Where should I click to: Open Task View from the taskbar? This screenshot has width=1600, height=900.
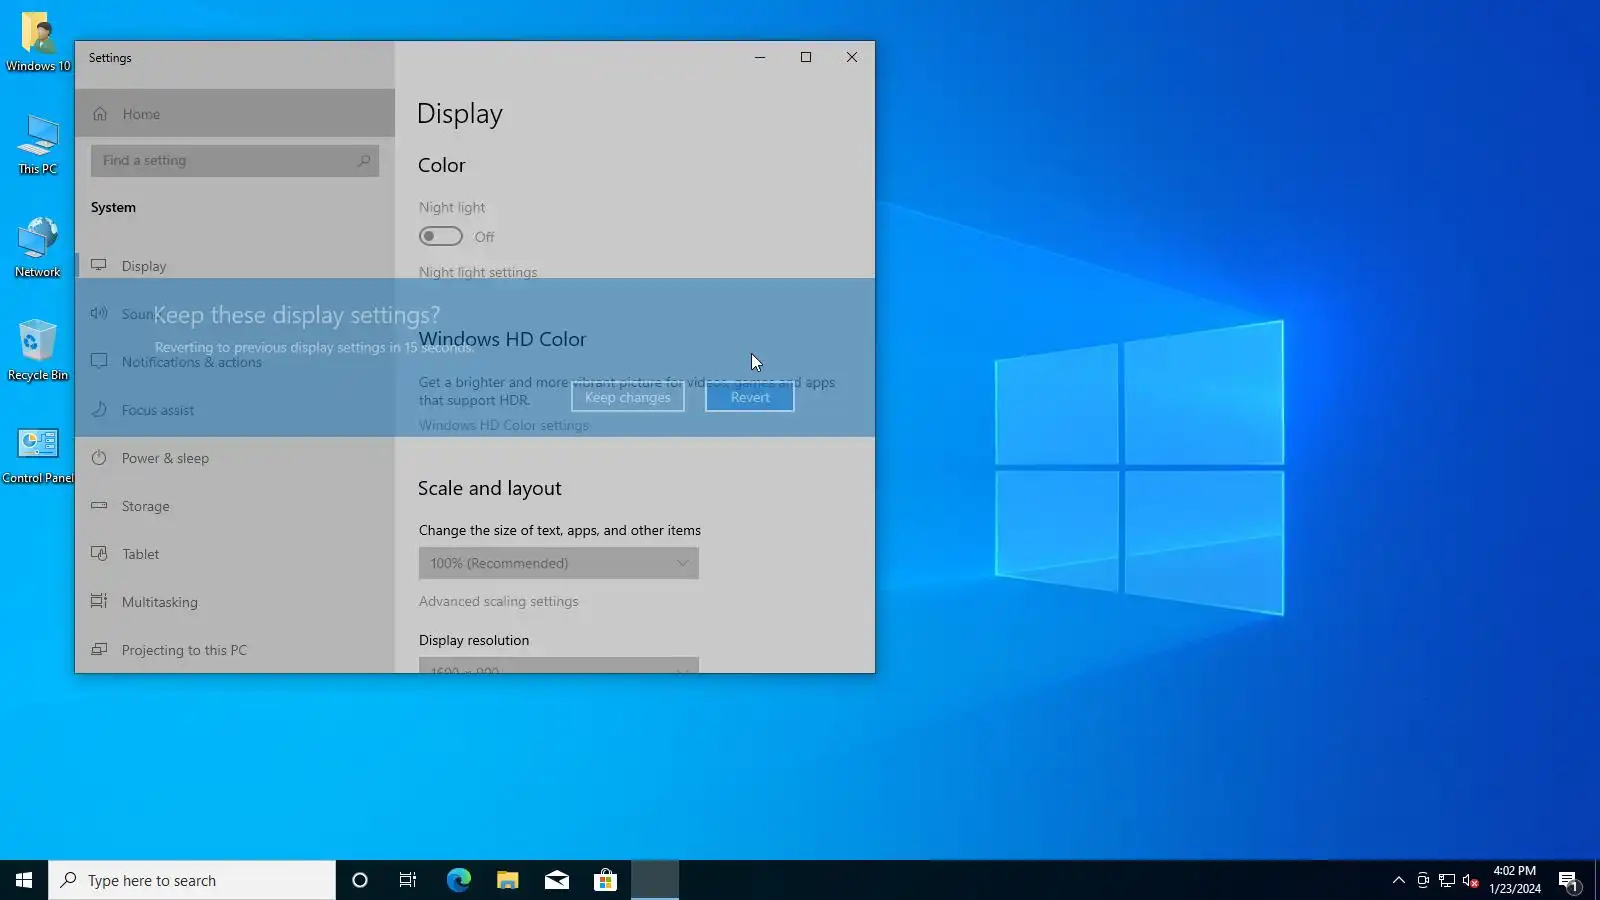point(408,880)
